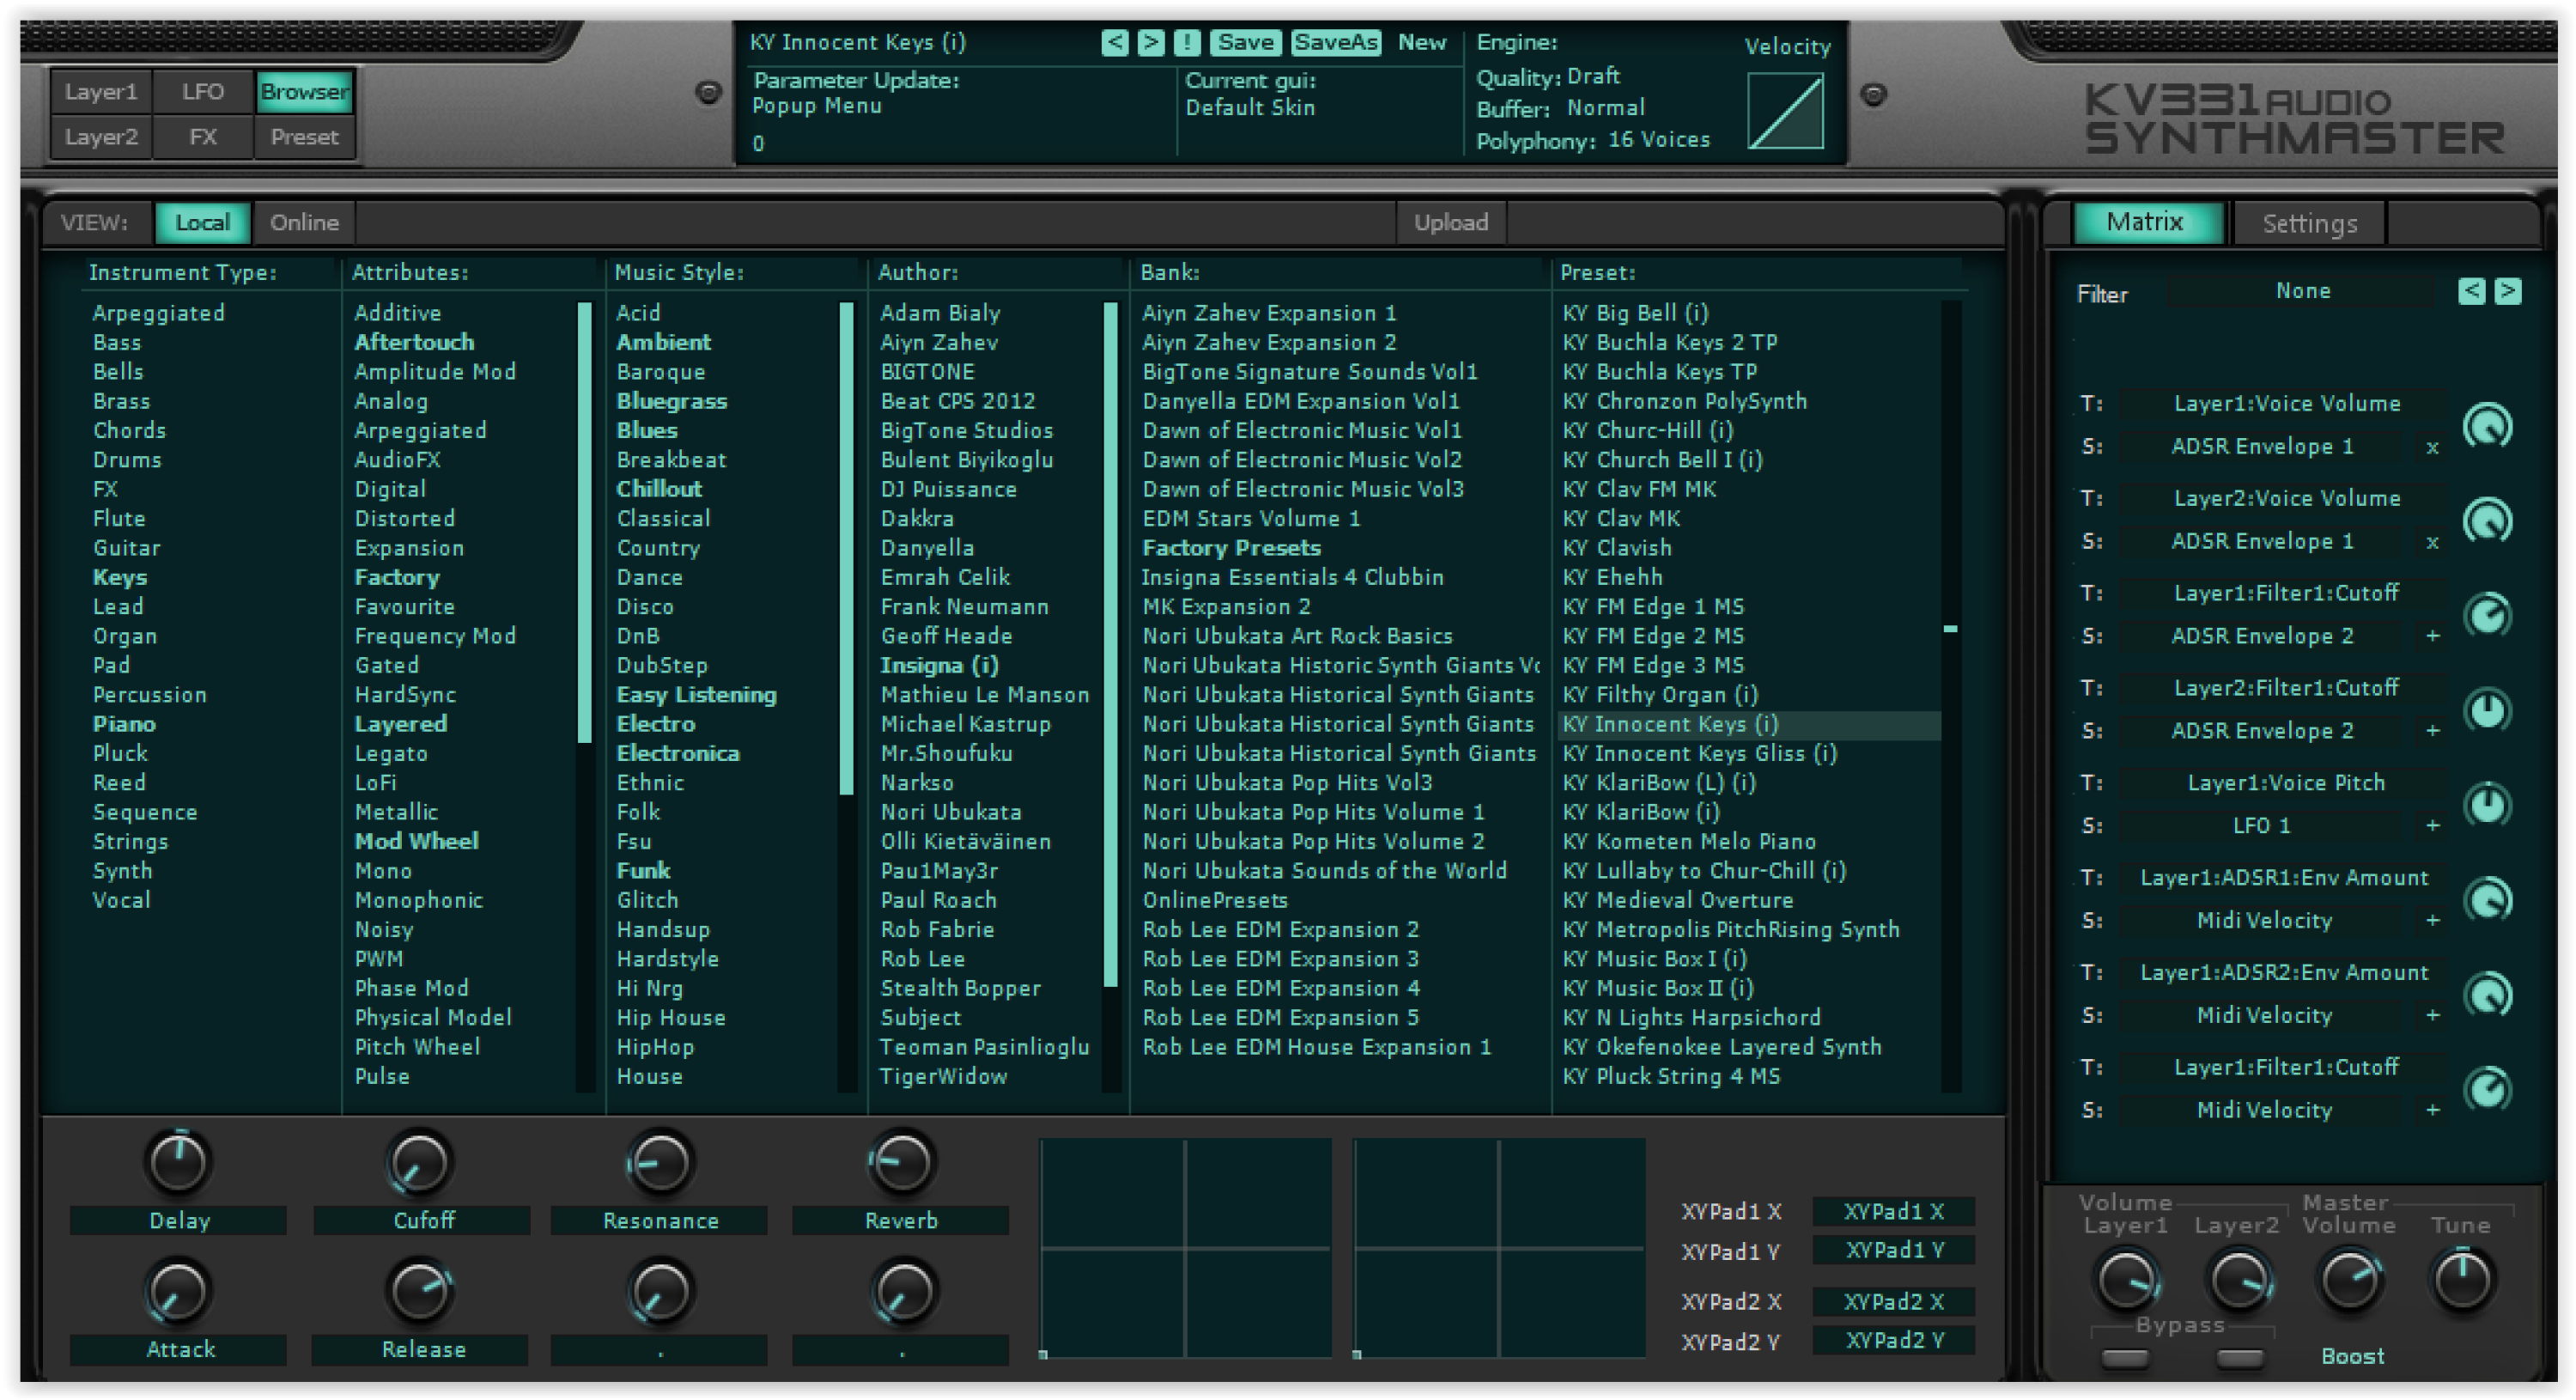Click the preset info exclamation icon

(1190, 42)
